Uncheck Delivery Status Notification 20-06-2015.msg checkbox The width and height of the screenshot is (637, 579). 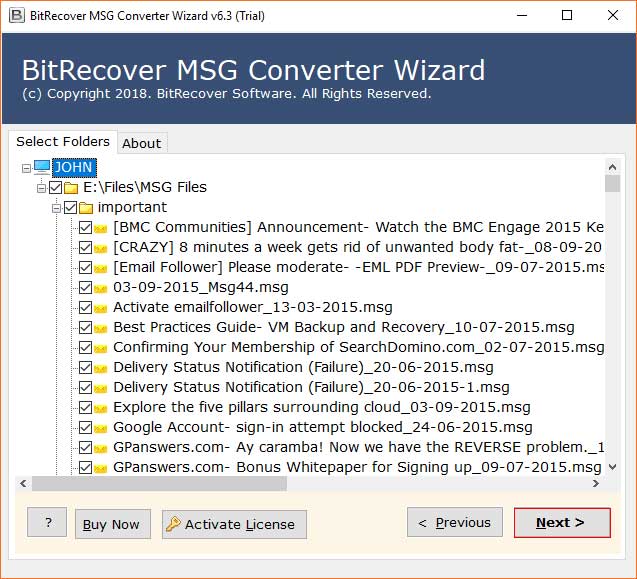pyautogui.click(x=85, y=368)
